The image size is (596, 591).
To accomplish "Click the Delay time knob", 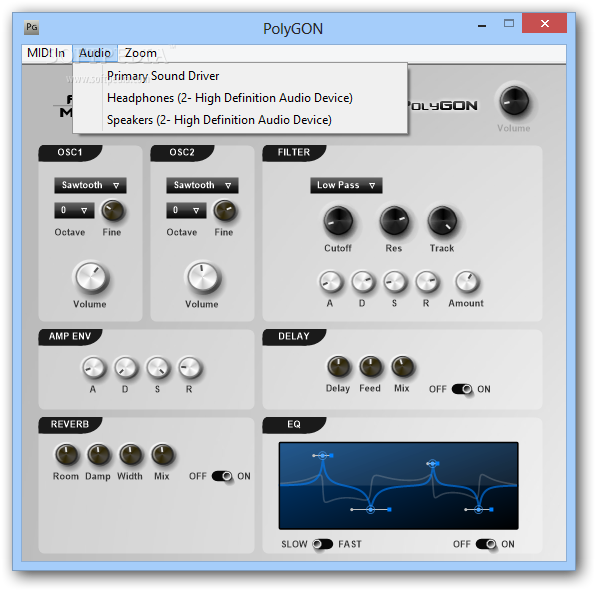I will [338, 366].
